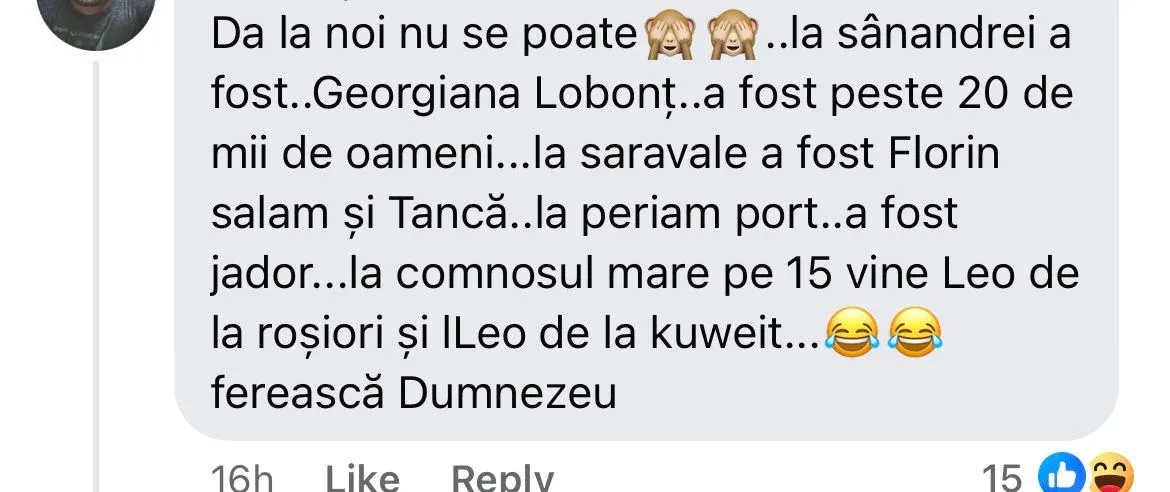Click the second see-no-evil monkey emoji
This screenshot has height=492, width=1170.
click(733, 37)
